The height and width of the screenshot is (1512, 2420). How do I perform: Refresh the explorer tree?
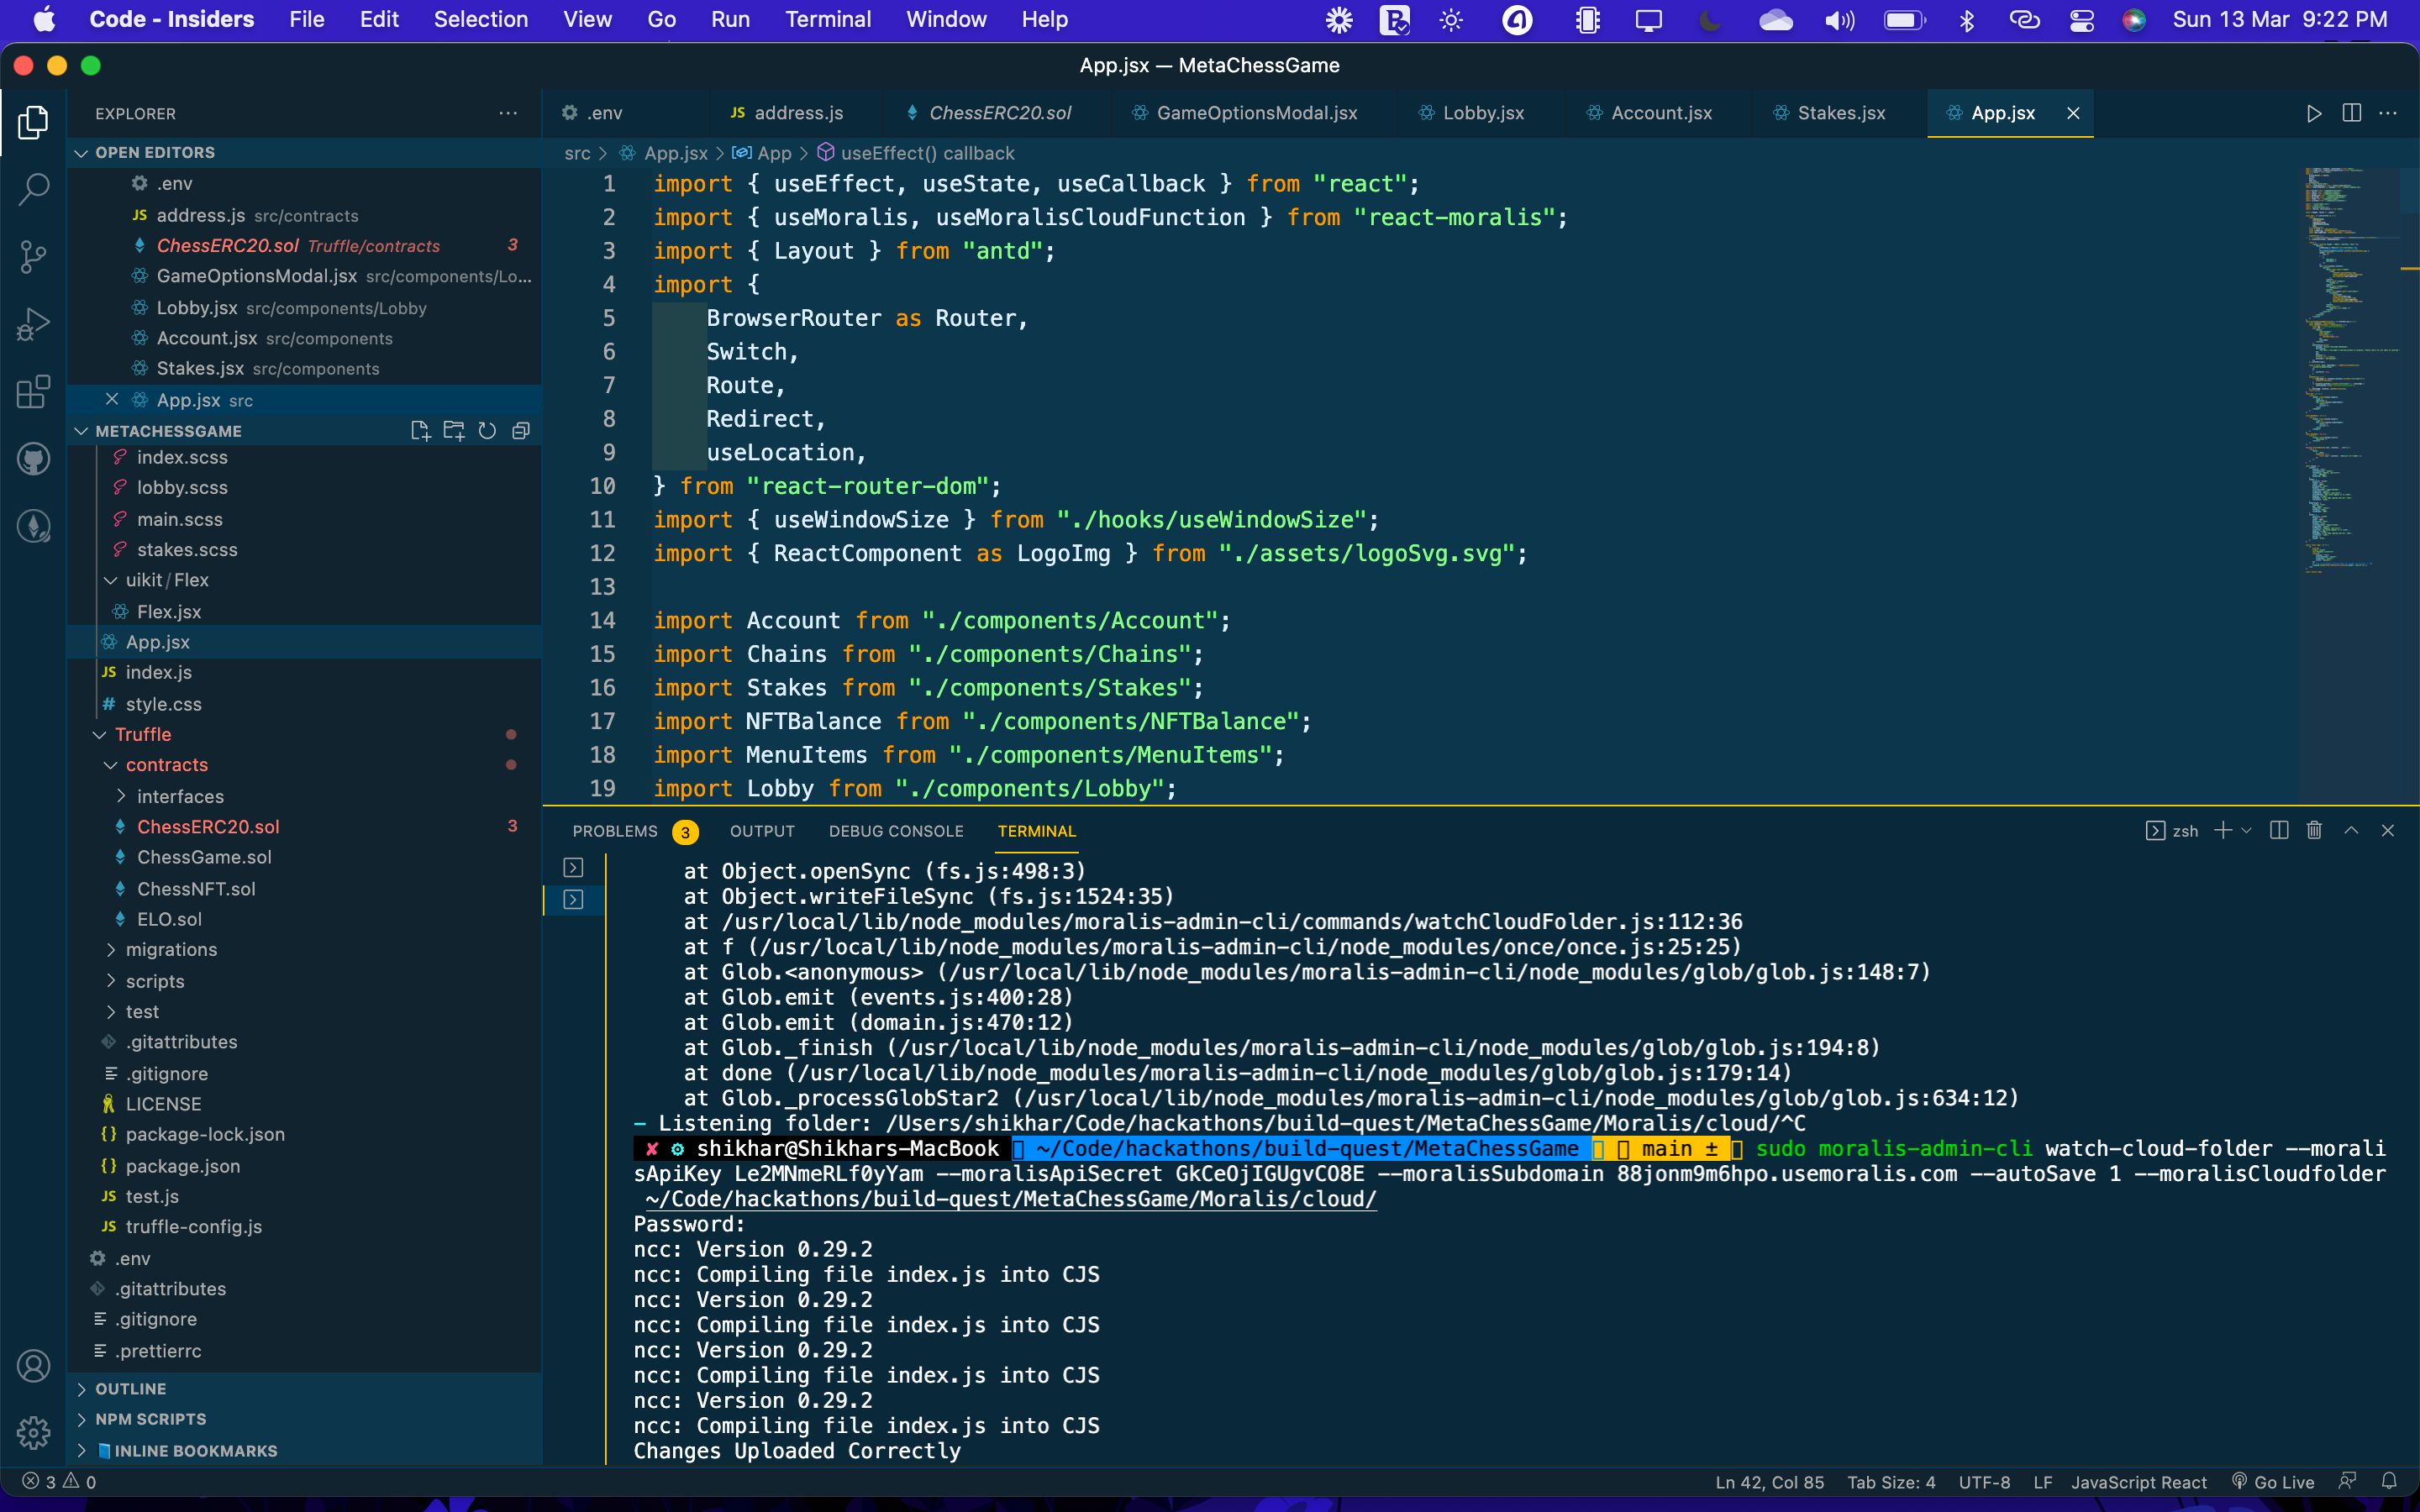pyautogui.click(x=487, y=431)
